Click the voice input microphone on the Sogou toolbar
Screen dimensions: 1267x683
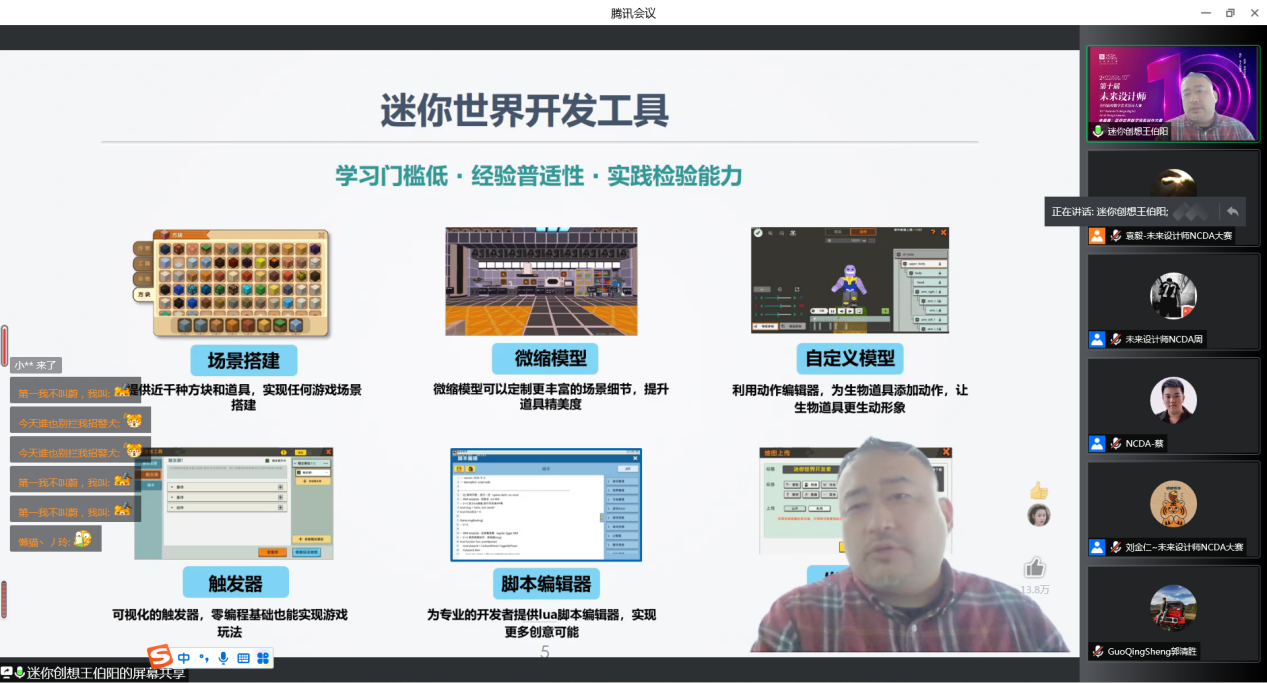click(x=223, y=658)
